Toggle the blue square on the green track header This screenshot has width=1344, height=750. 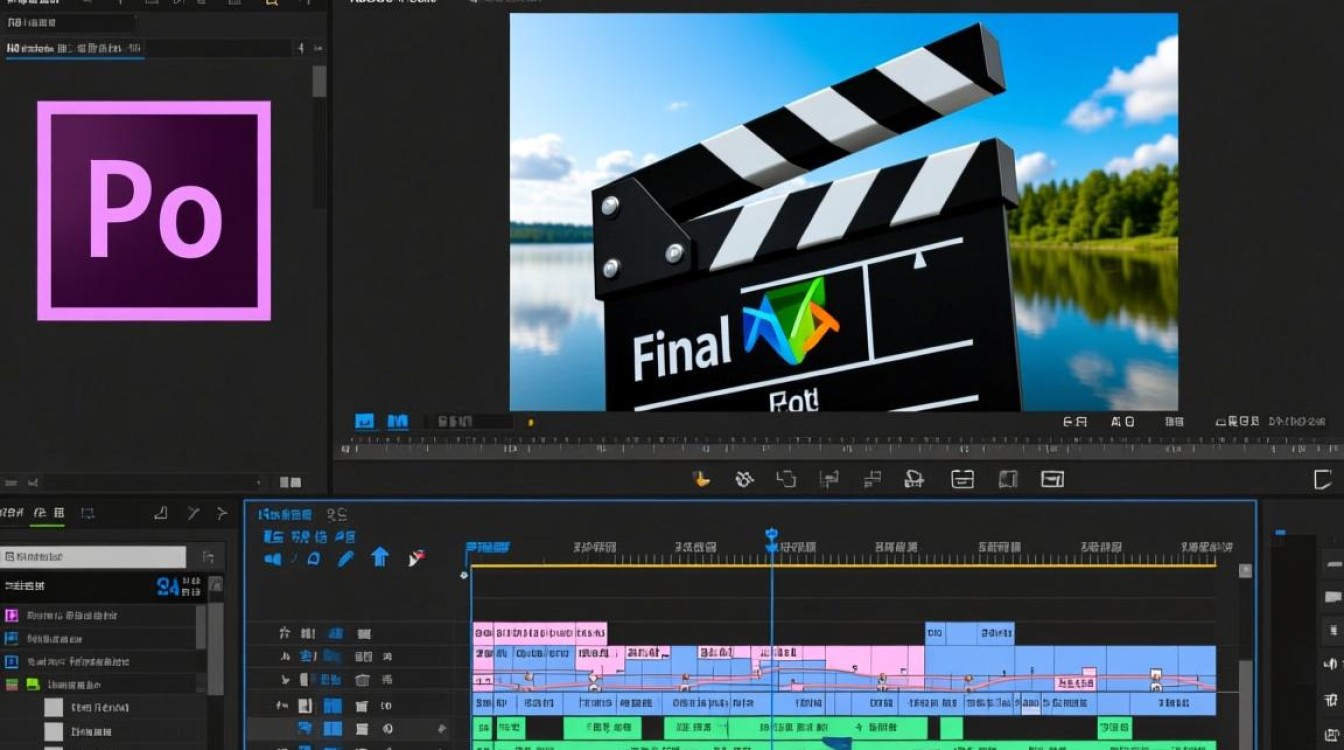pyautogui.click(x=333, y=730)
